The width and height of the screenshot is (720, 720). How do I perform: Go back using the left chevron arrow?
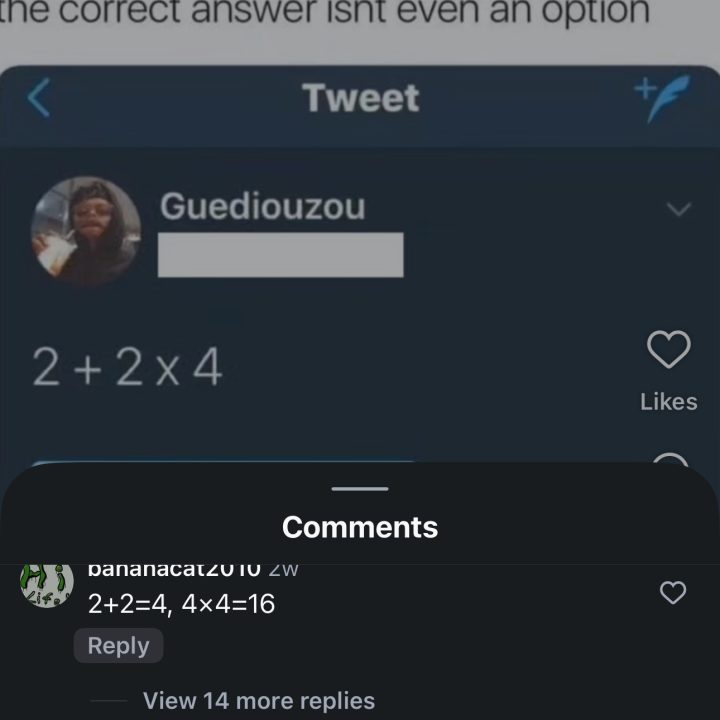(x=39, y=98)
